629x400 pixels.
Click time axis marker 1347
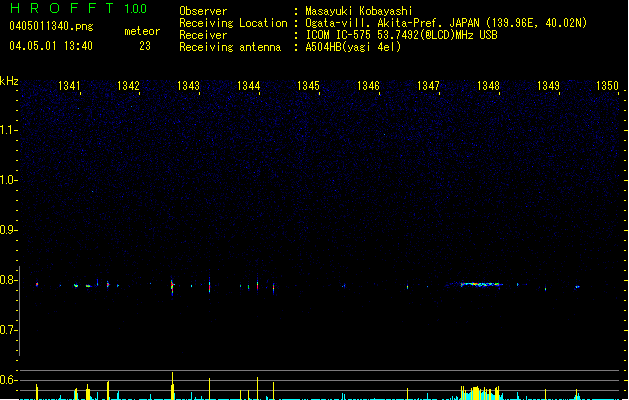428,86
